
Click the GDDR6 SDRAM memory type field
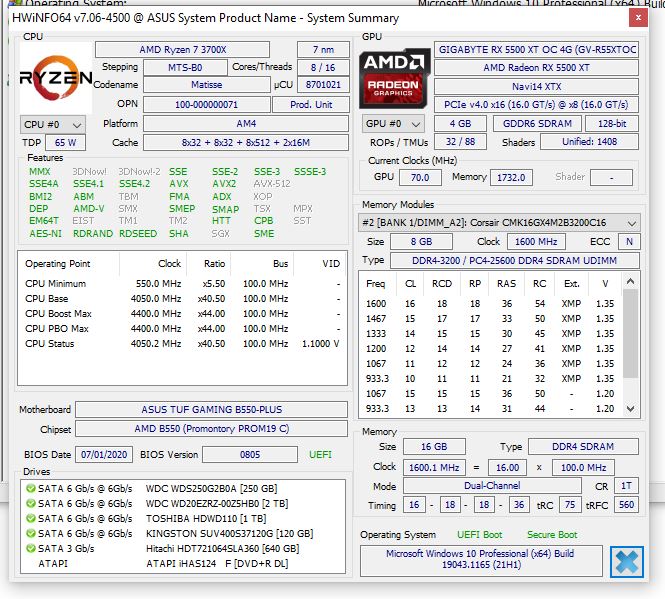[x=537, y=124]
